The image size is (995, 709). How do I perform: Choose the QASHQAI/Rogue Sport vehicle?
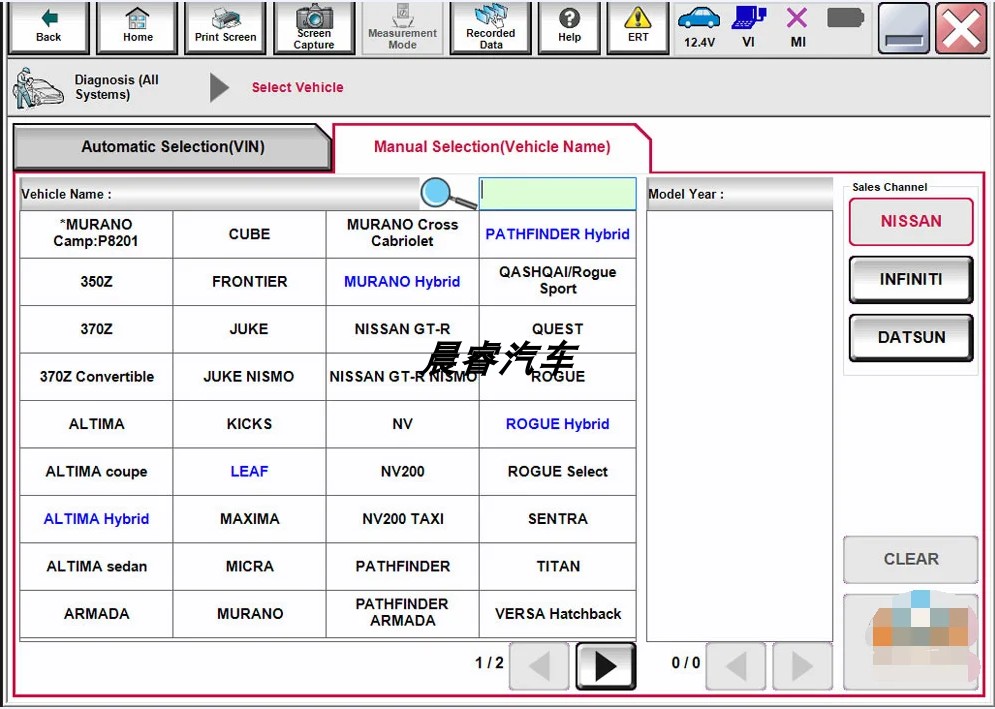click(558, 282)
